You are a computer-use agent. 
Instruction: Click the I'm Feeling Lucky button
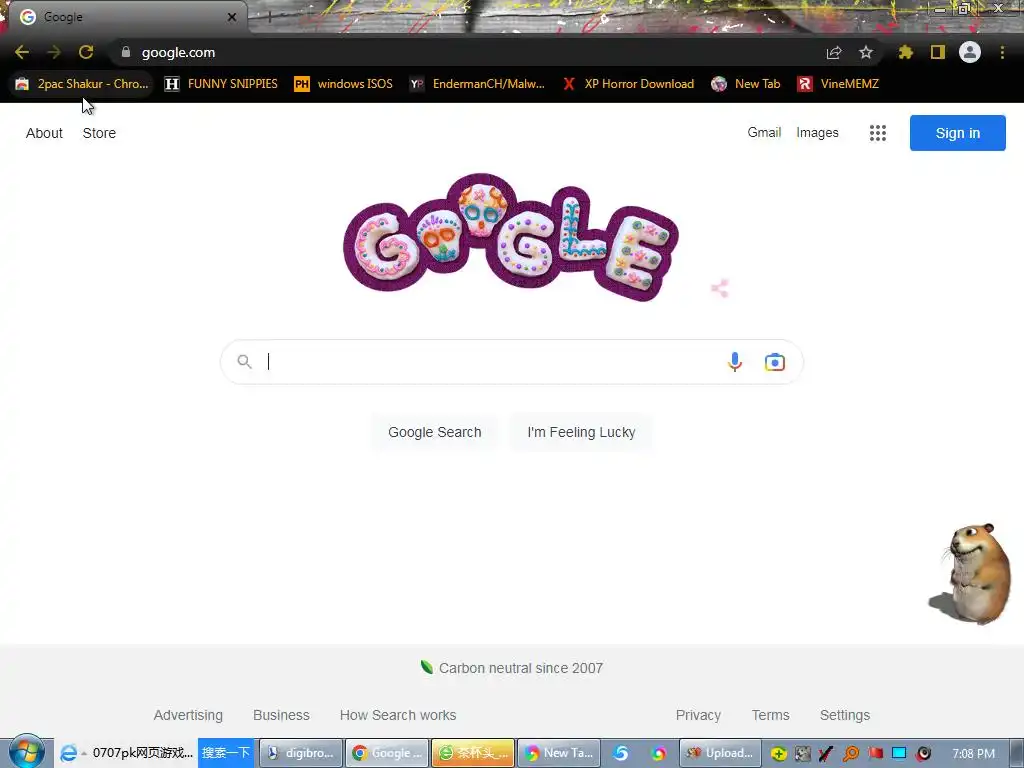click(x=581, y=432)
